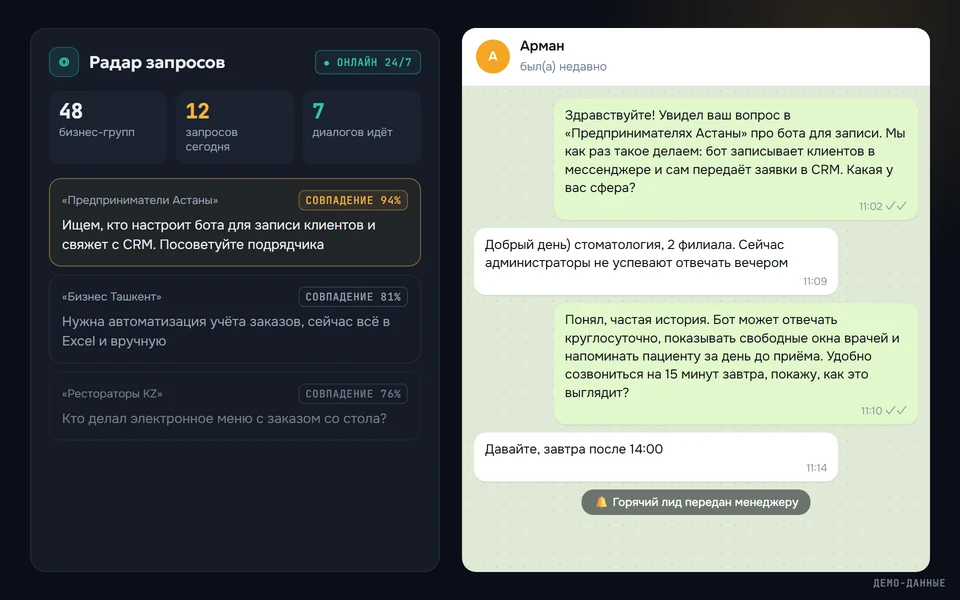Click the СОВПАДЕНИЕ 81% badge
Screen dimensions: 960x600
[353, 297]
